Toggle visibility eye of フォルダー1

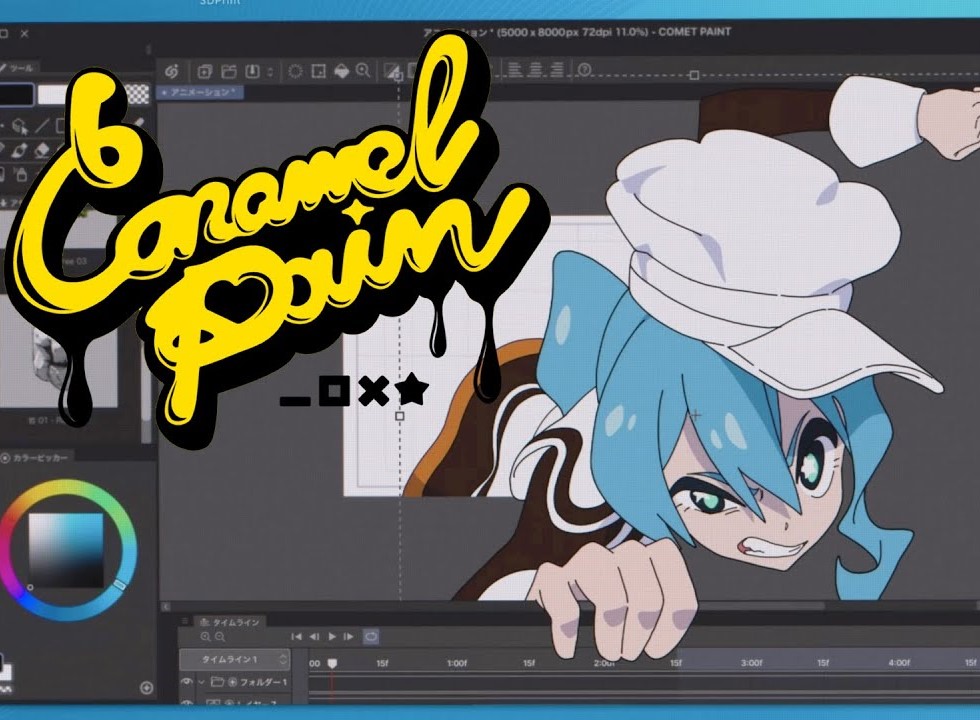tap(186, 682)
